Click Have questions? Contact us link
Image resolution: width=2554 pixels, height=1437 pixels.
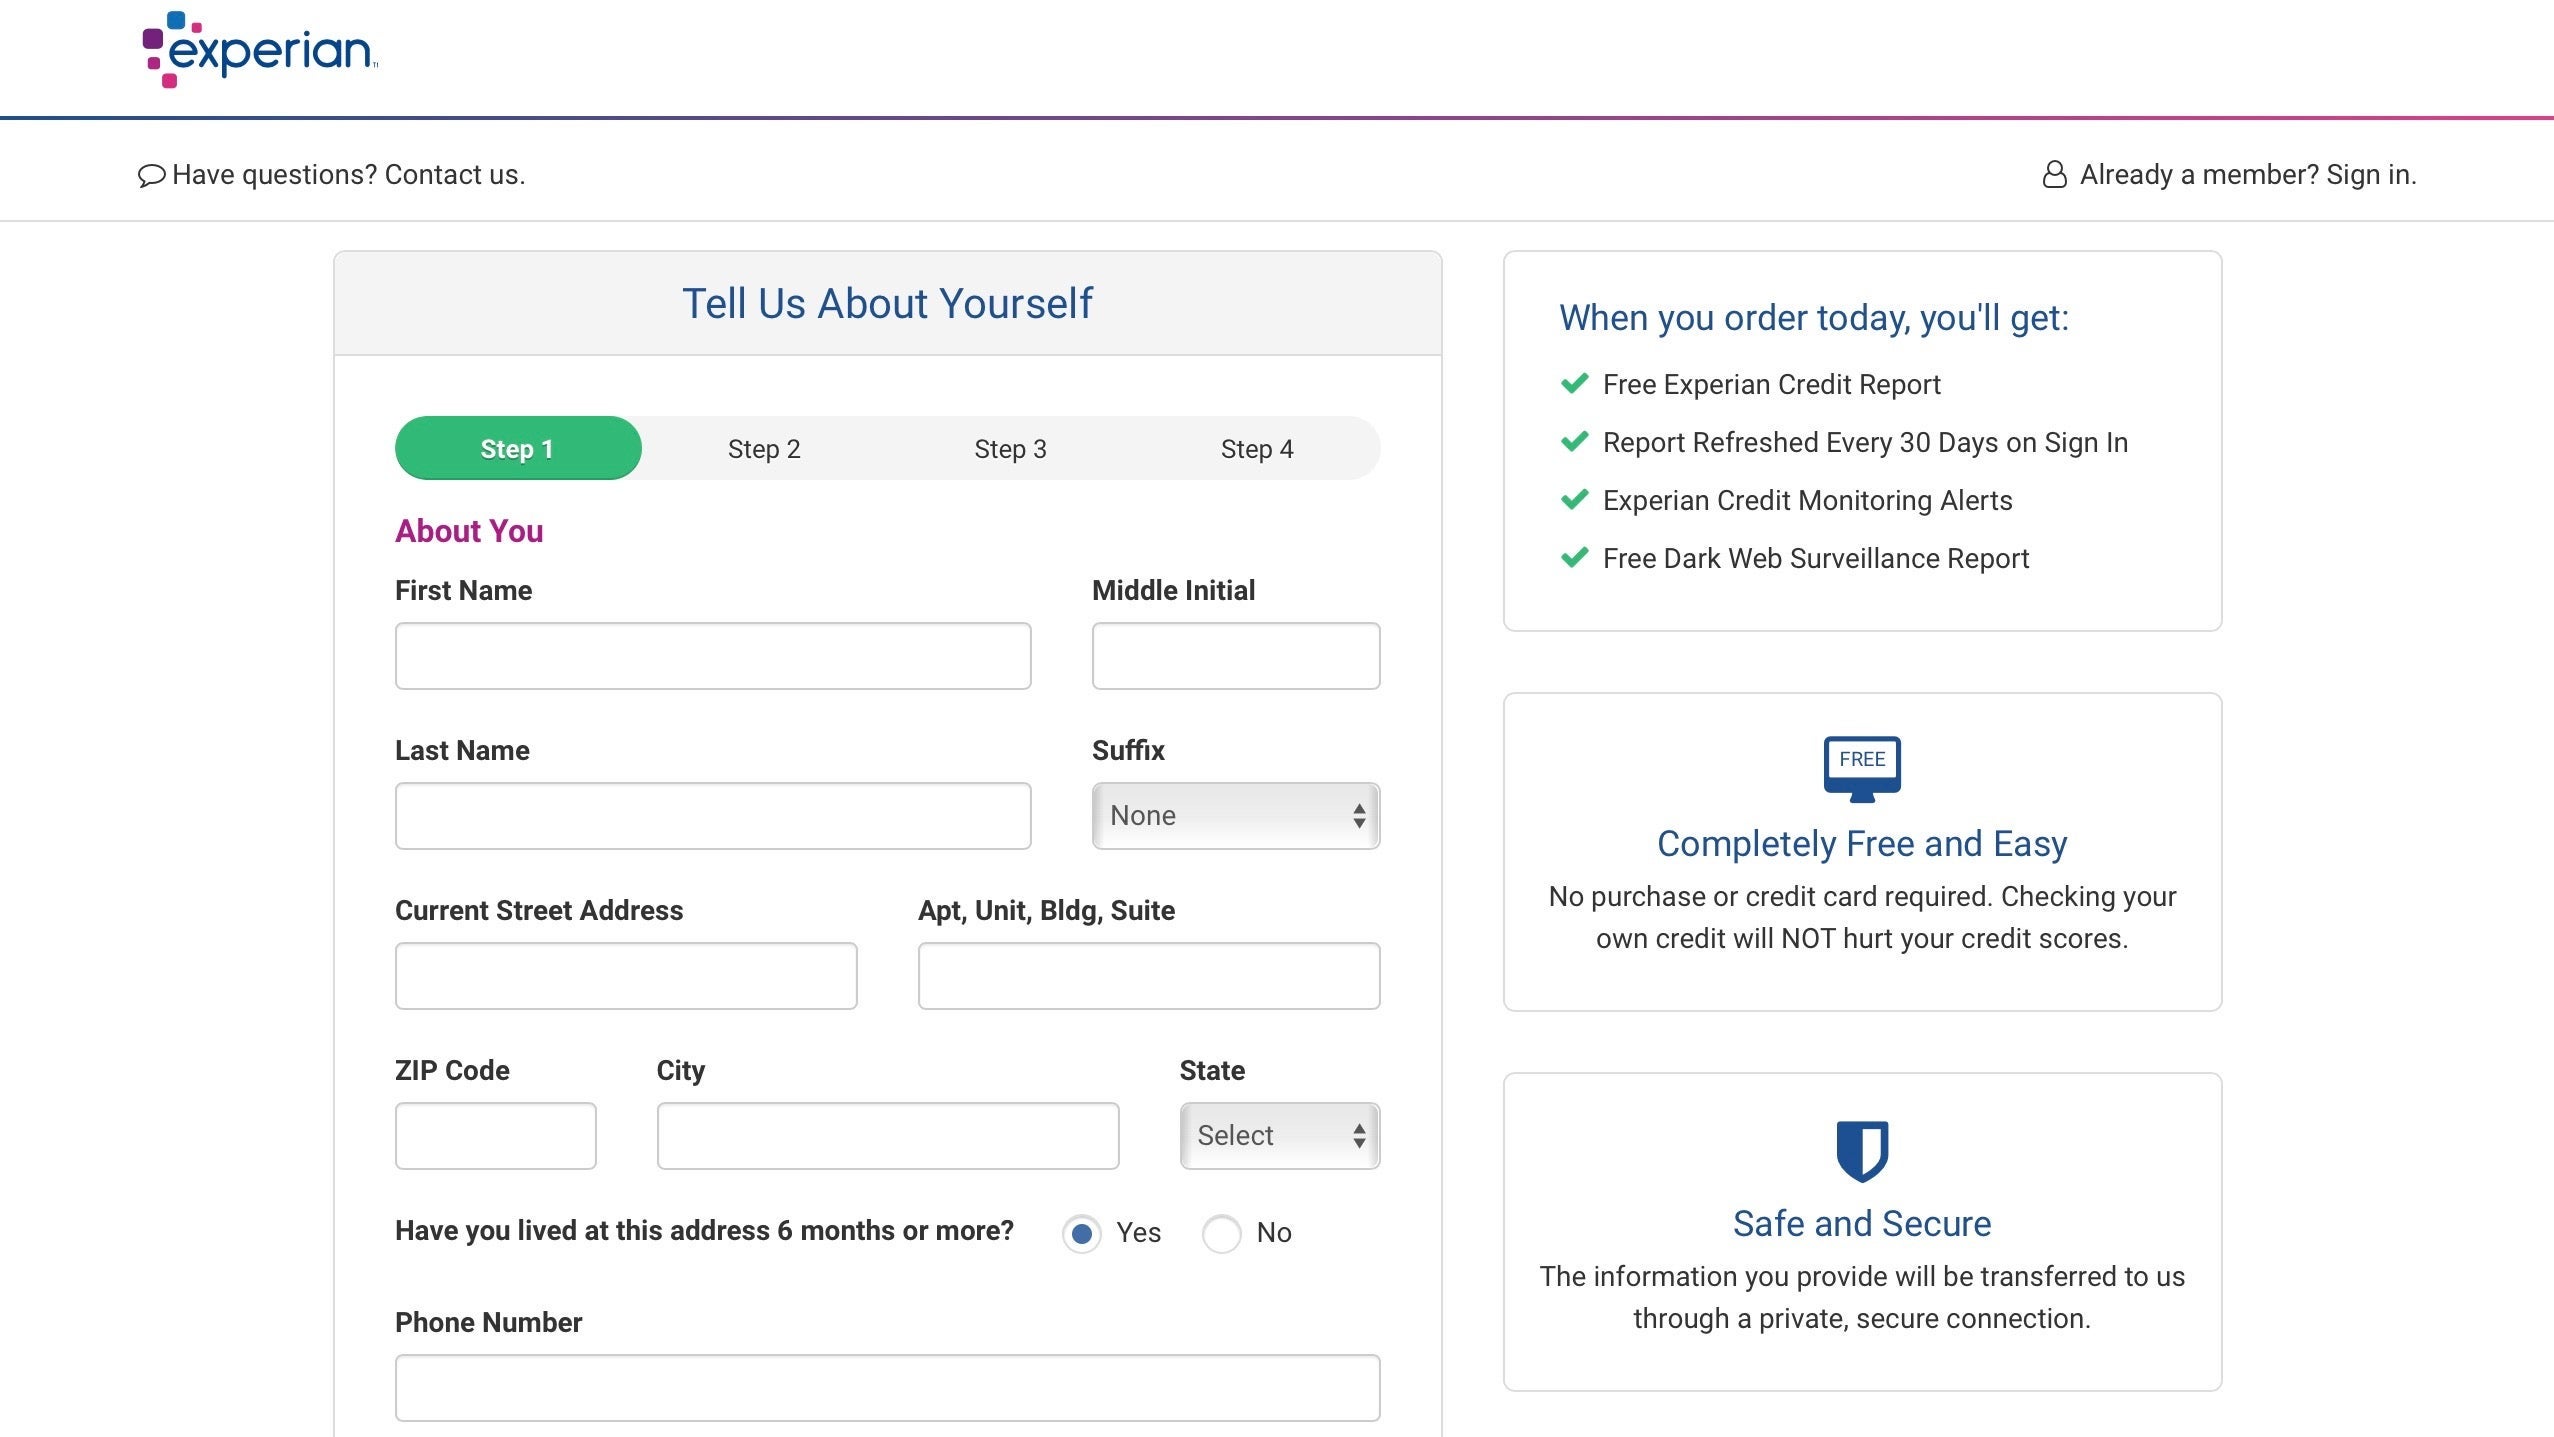coord(348,175)
